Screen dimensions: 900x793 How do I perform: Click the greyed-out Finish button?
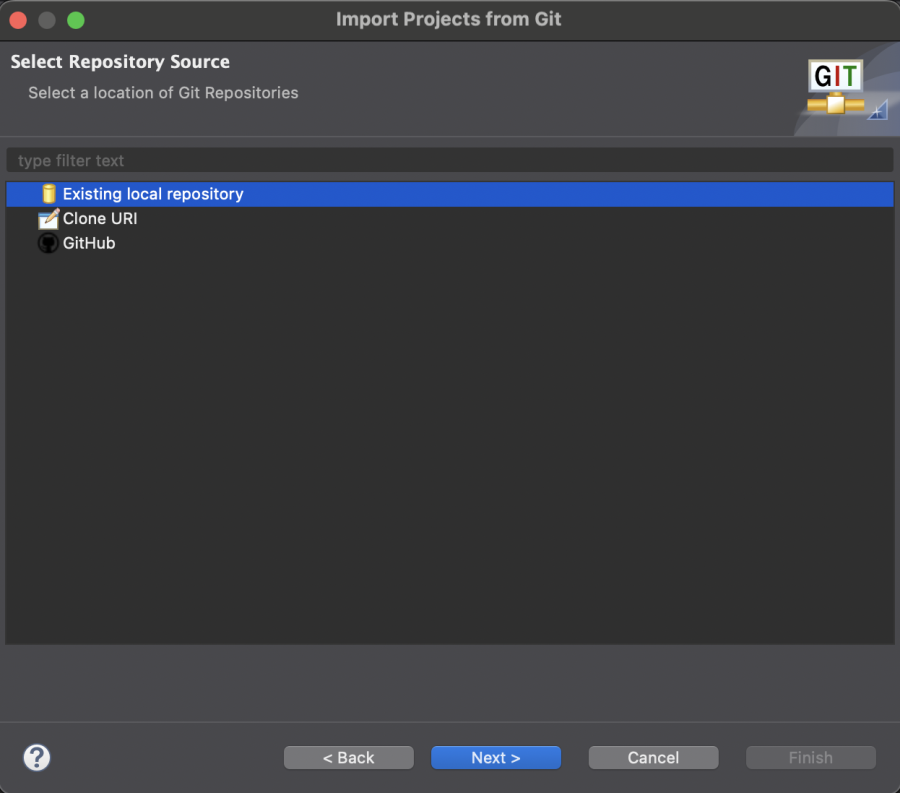(810, 758)
